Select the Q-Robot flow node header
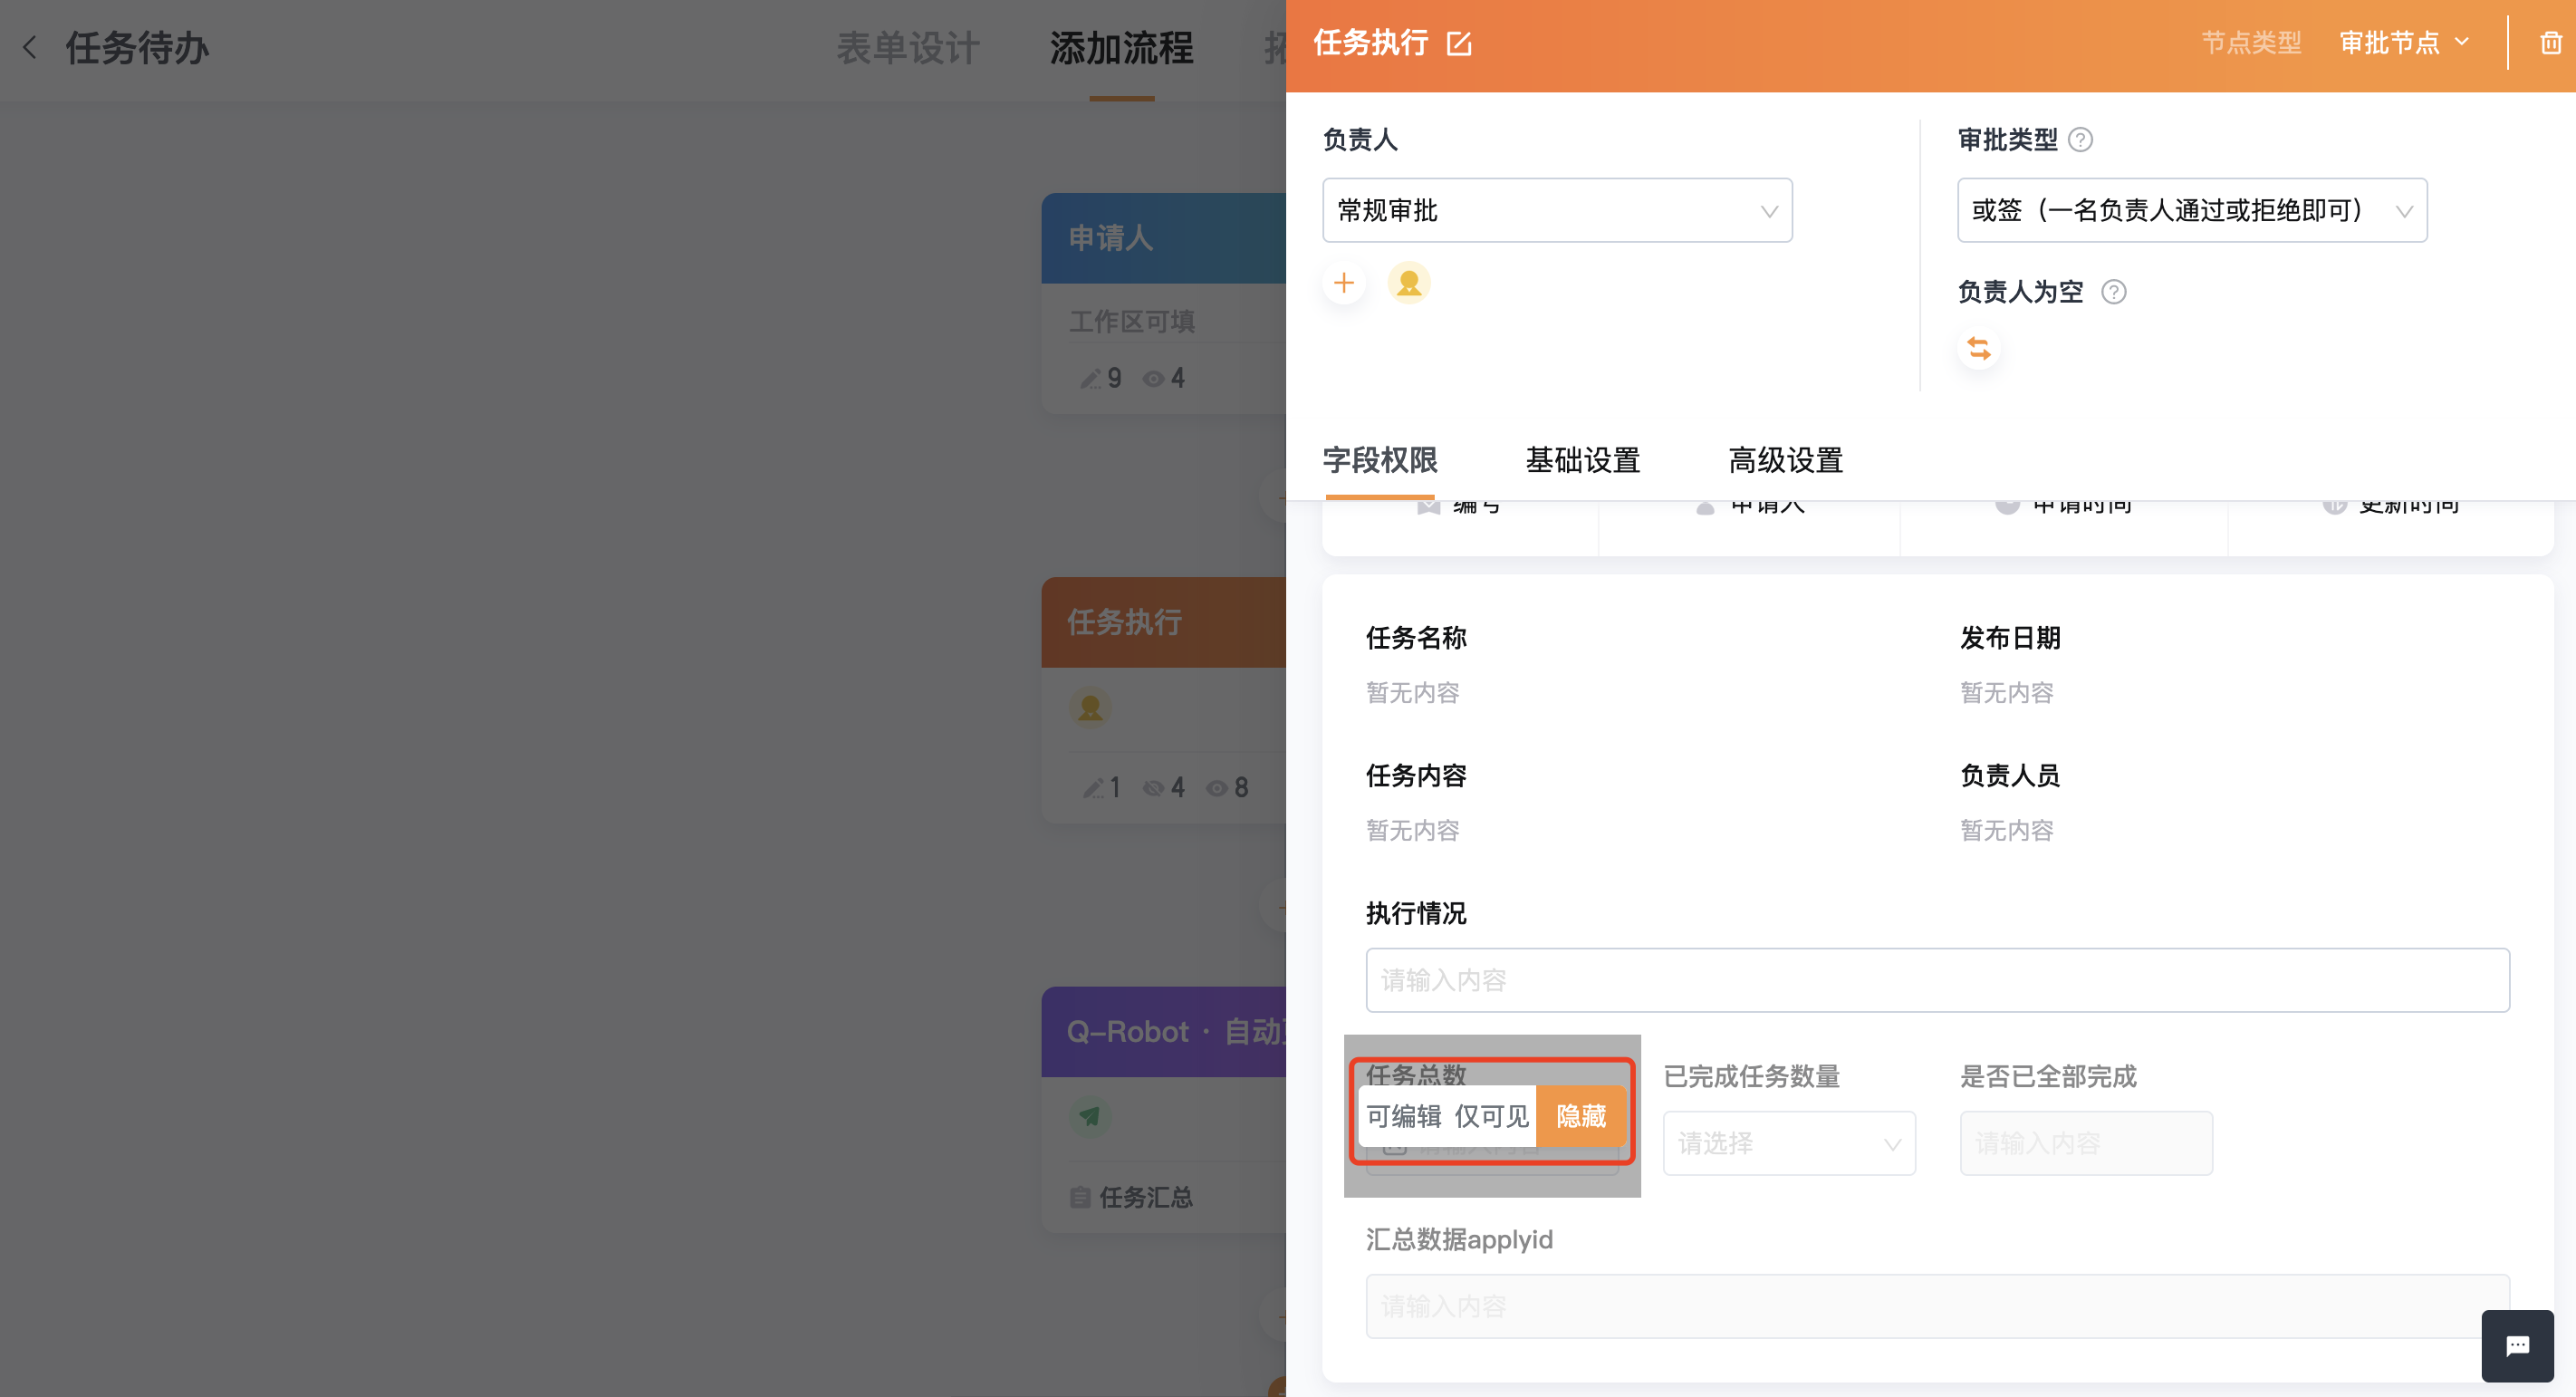Viewport: 2576px width, 1397px height. [x=1164, y=1032]
